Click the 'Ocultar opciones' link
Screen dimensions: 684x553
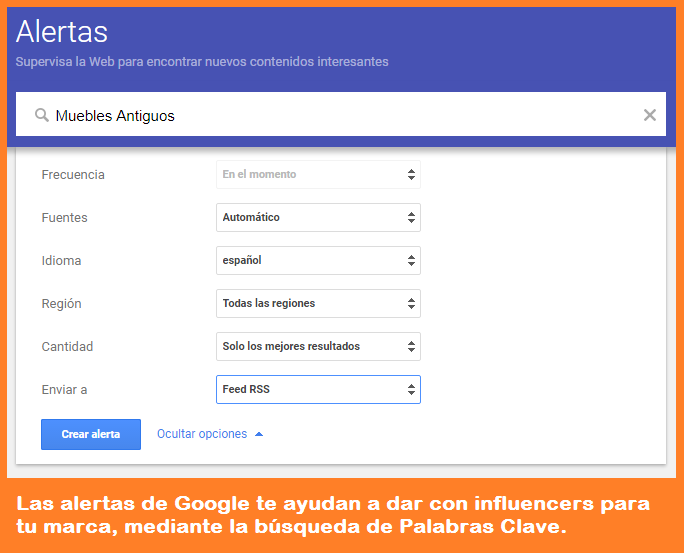coord(202,434)
